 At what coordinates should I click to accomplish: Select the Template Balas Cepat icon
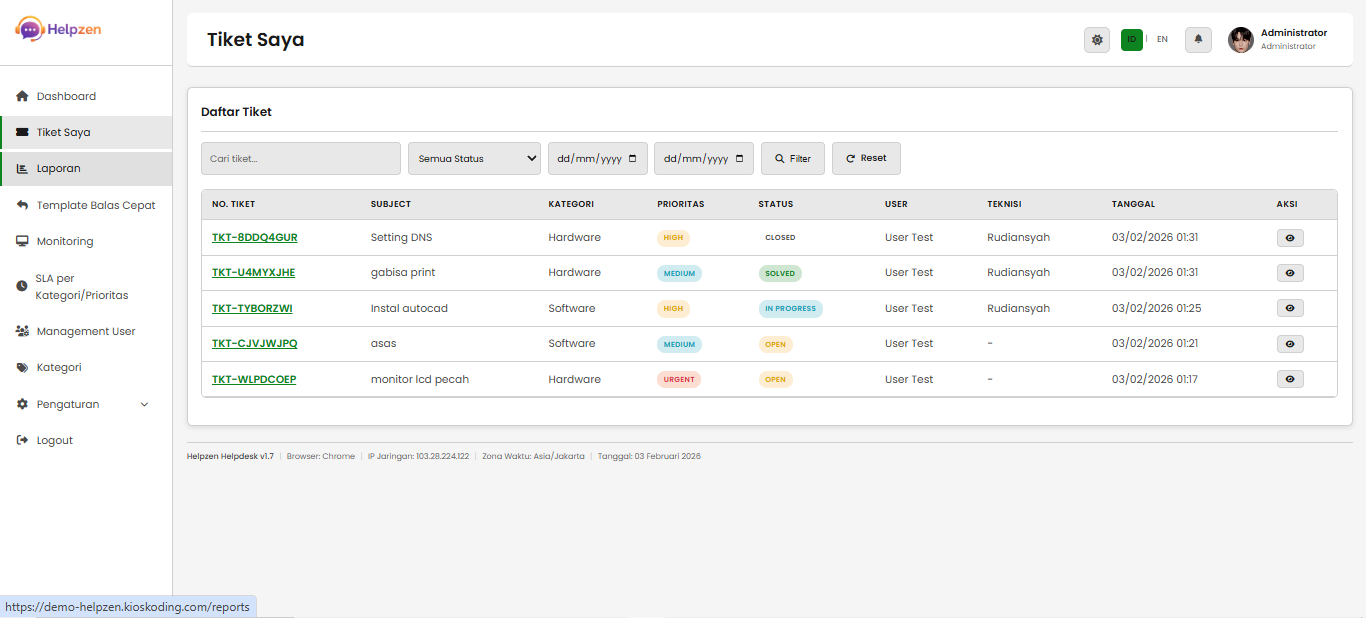click(24, 204)
